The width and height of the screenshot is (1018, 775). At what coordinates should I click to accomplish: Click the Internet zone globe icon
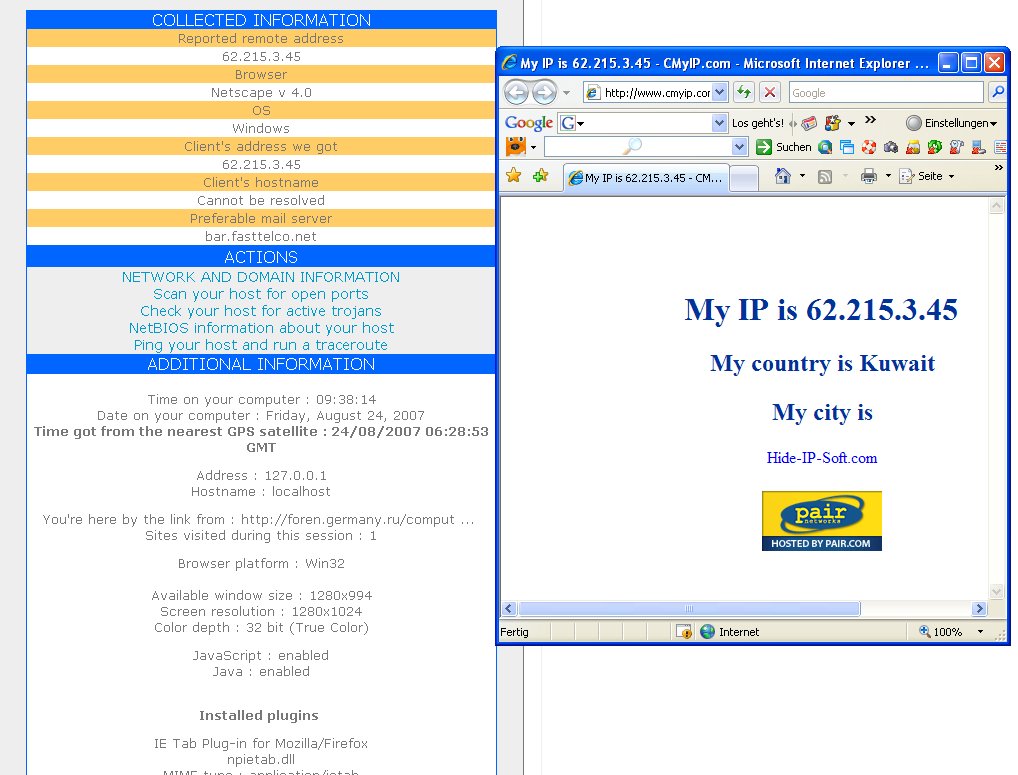point(707,632)
